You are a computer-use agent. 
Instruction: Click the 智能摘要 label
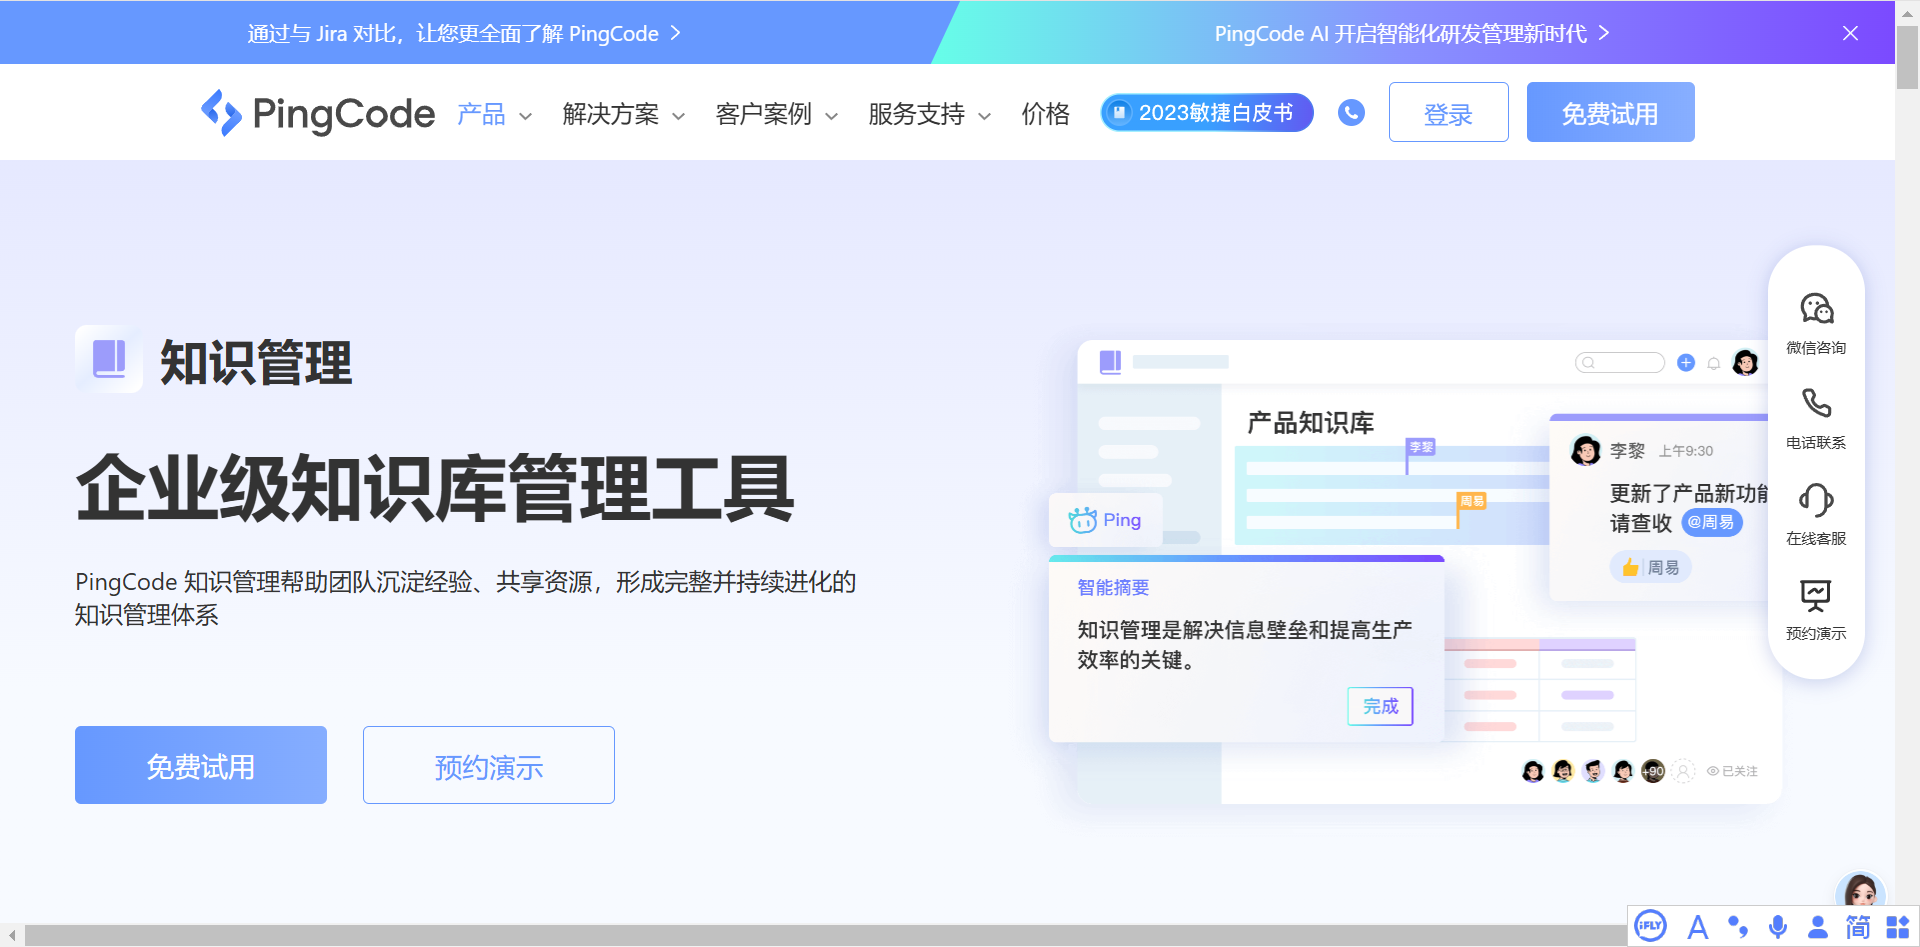coord(1113,588)
